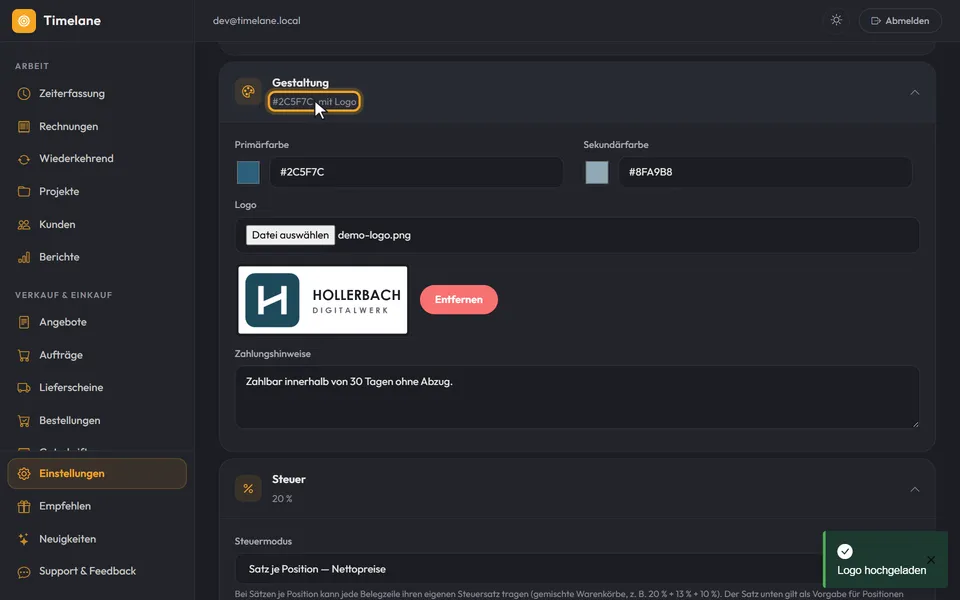Click the Zahlungshinweise text area
The width and height of the screenshot is (960, 600).
[x=577, y=397]
